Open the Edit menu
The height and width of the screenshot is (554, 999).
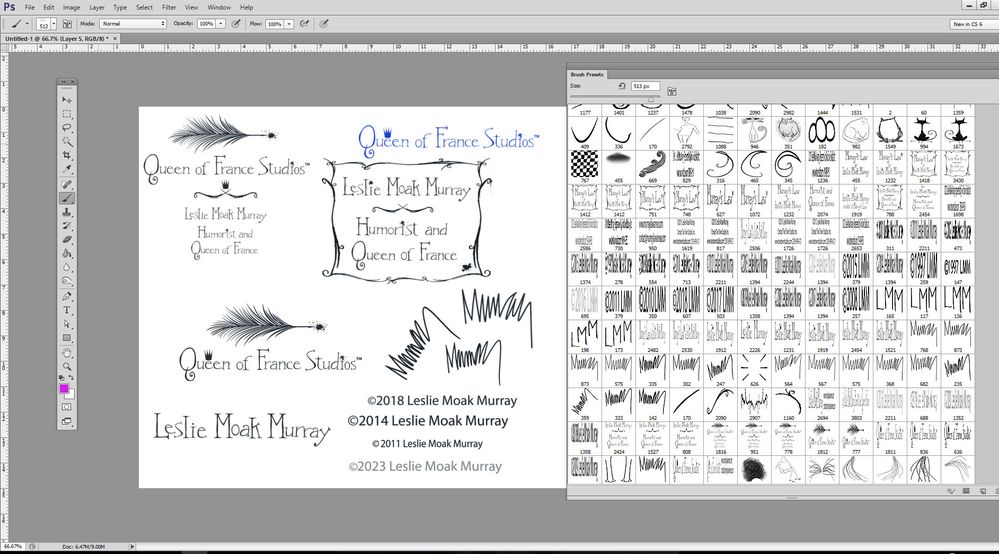point(48,7)
